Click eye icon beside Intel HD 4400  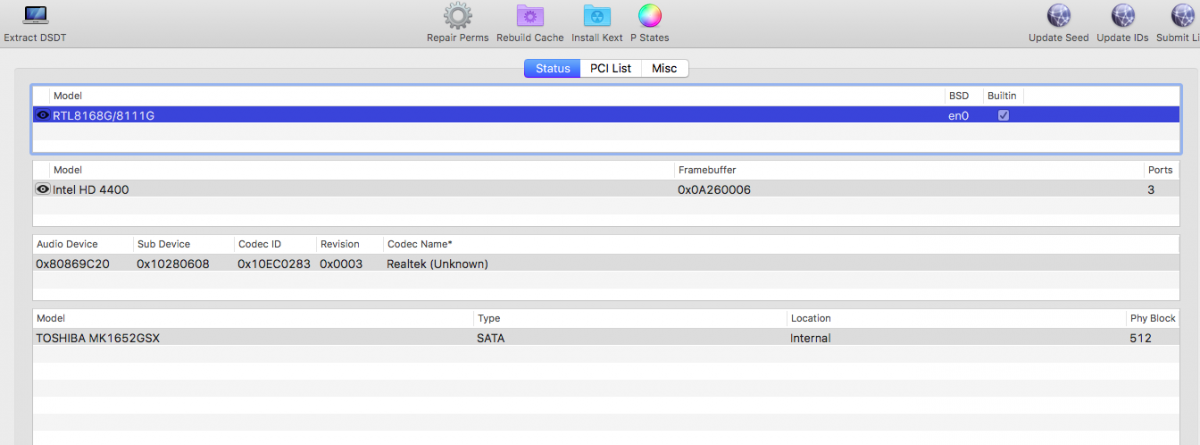click(43, 189)
